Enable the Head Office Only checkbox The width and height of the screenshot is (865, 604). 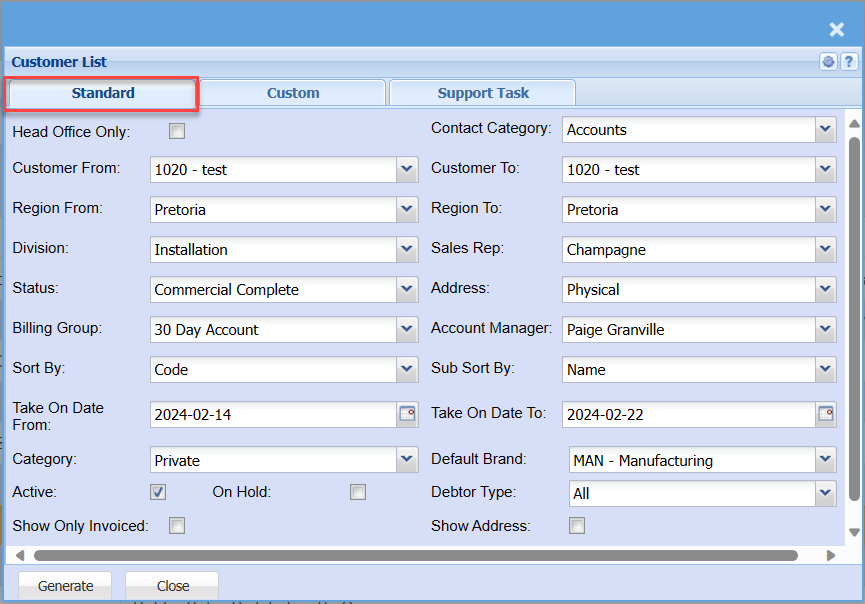[177, 131]
